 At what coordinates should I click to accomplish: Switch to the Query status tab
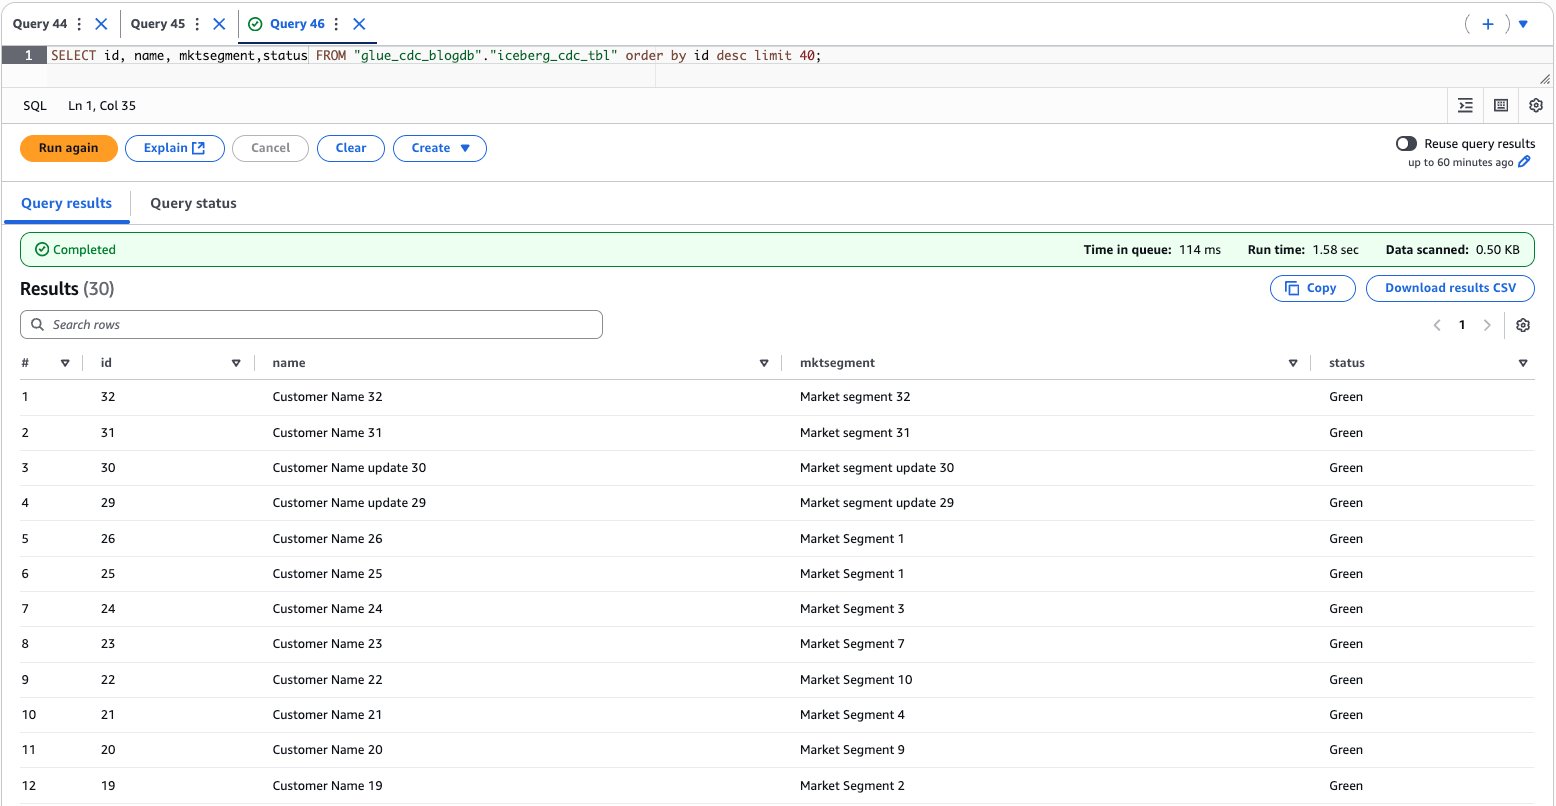[193, 203]
